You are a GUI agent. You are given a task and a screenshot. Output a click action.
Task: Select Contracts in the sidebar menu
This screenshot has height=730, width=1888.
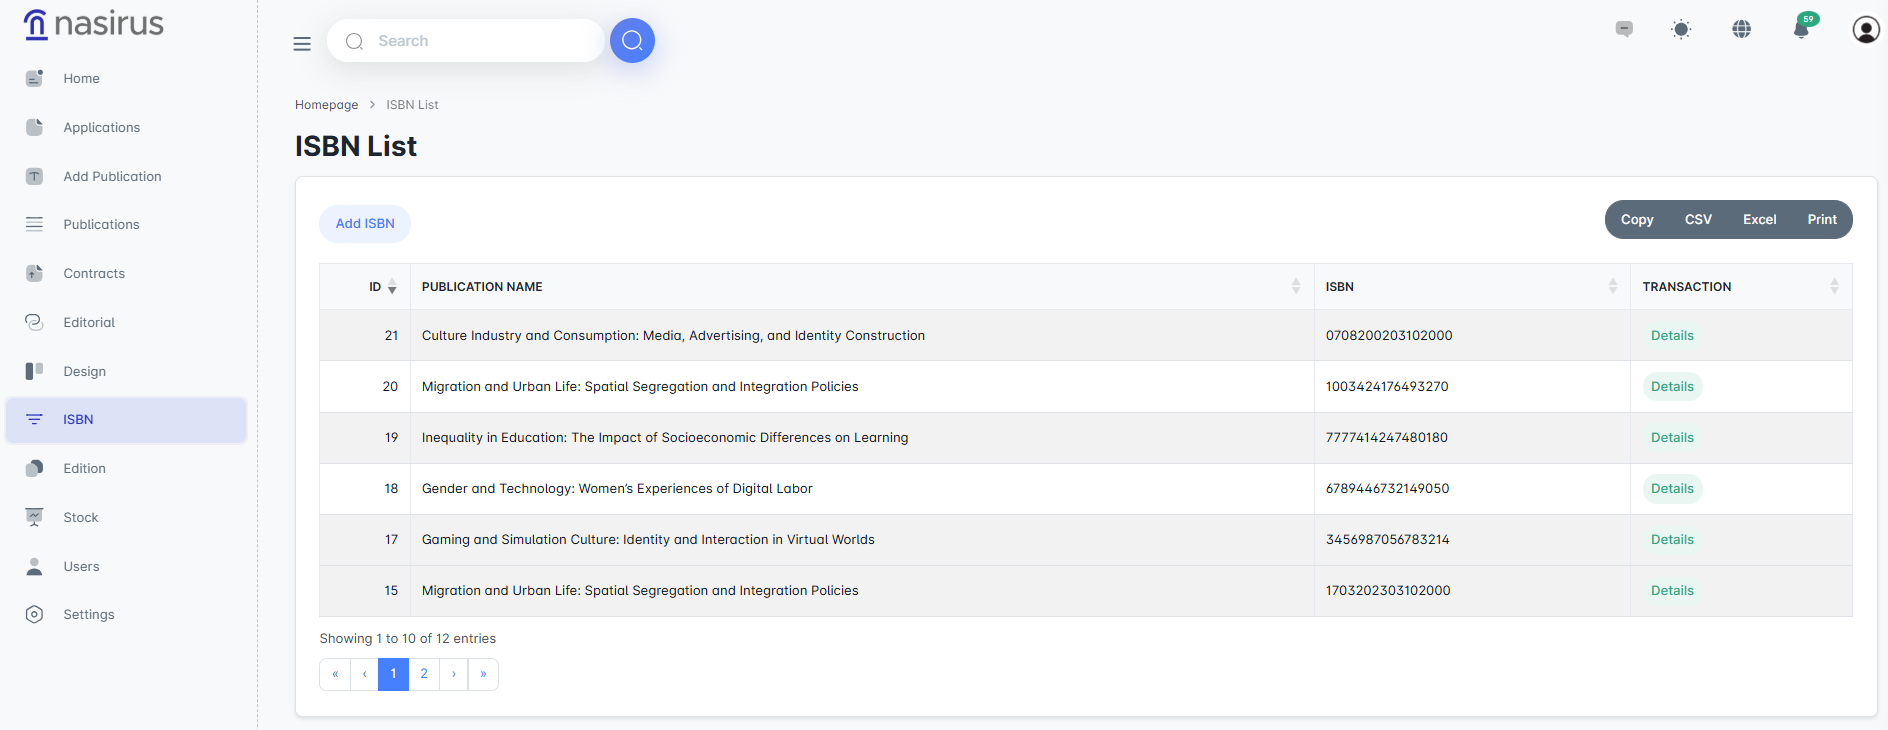pos(94,273)
